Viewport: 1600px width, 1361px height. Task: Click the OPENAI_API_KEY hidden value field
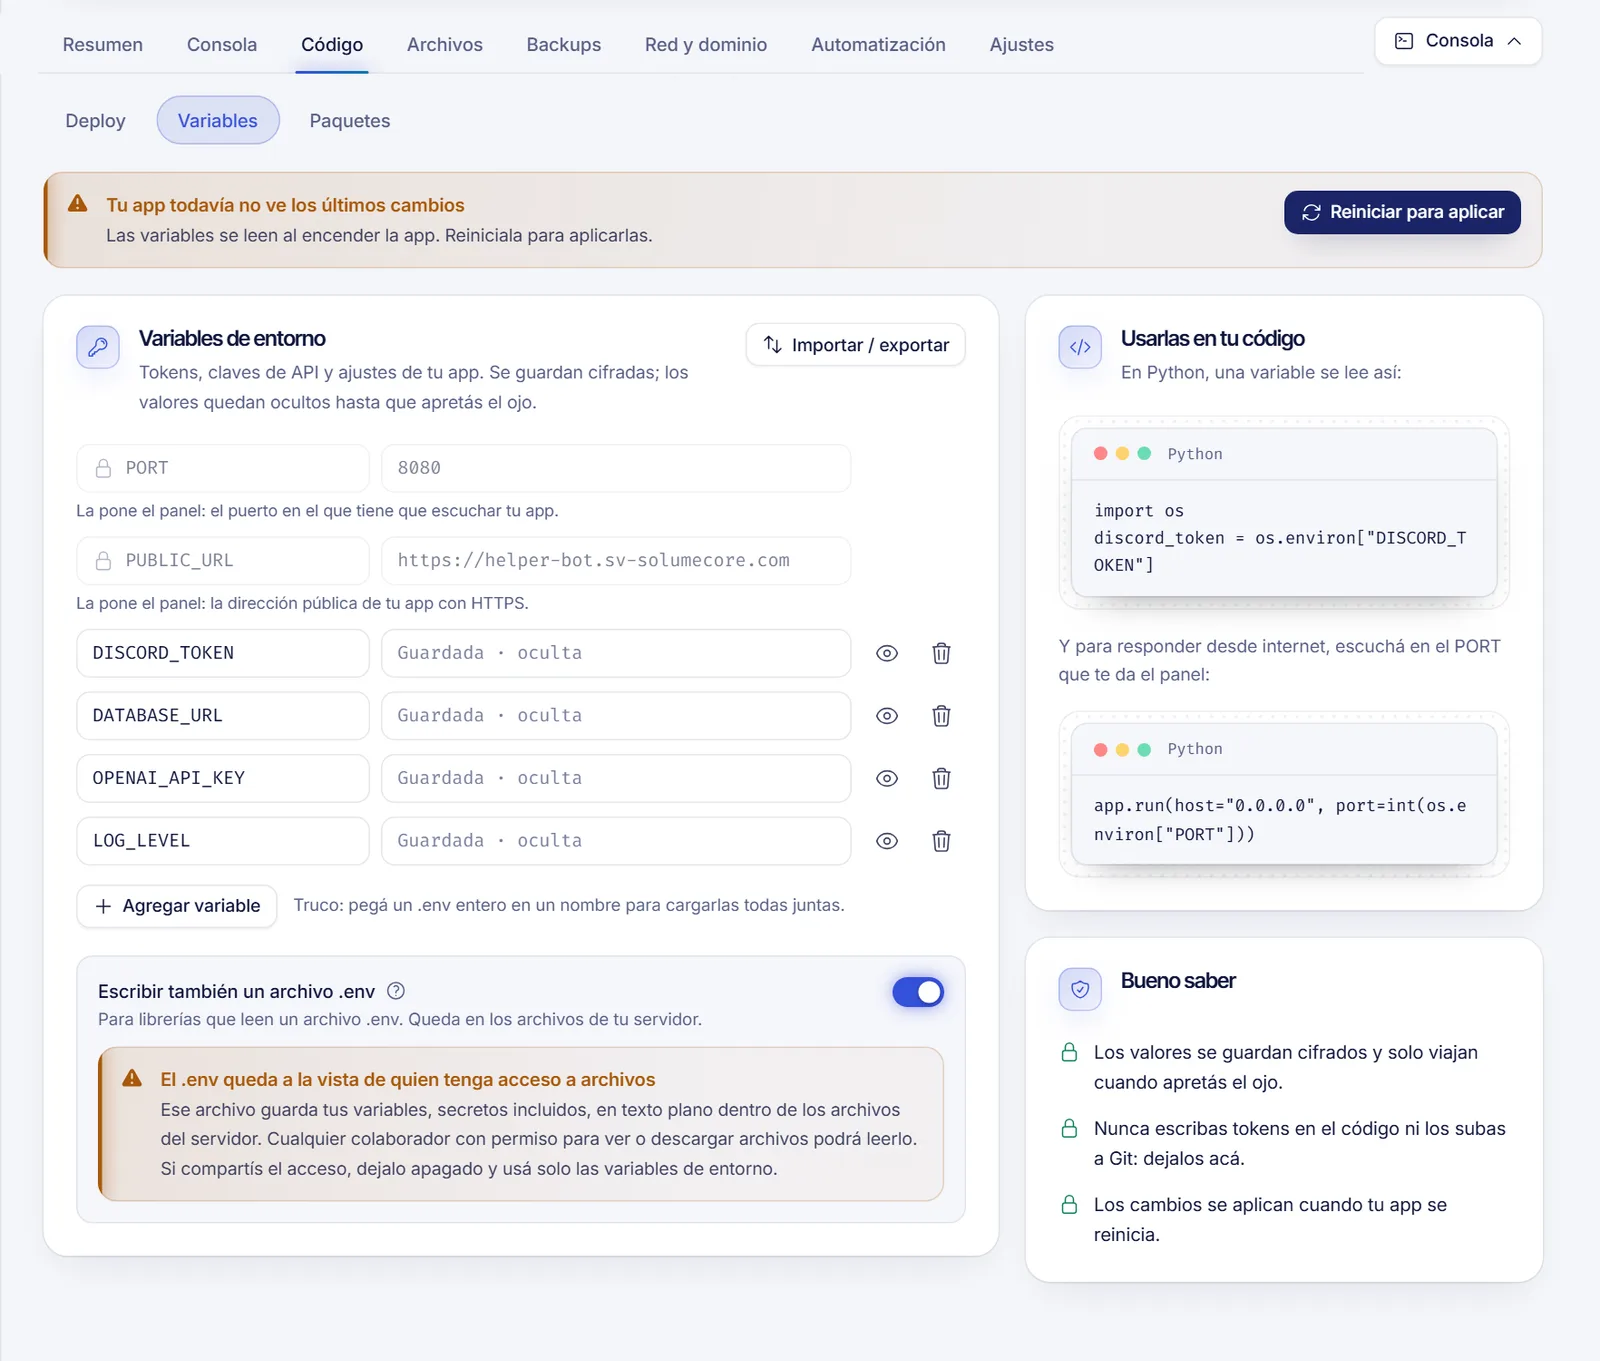pyautogui.click(x=616, y=778)
